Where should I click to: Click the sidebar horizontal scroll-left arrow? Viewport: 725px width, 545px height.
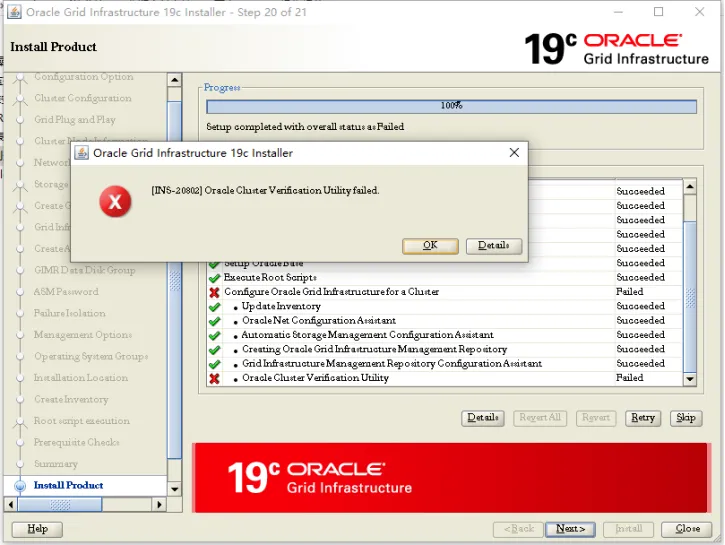tap(11, 504)
